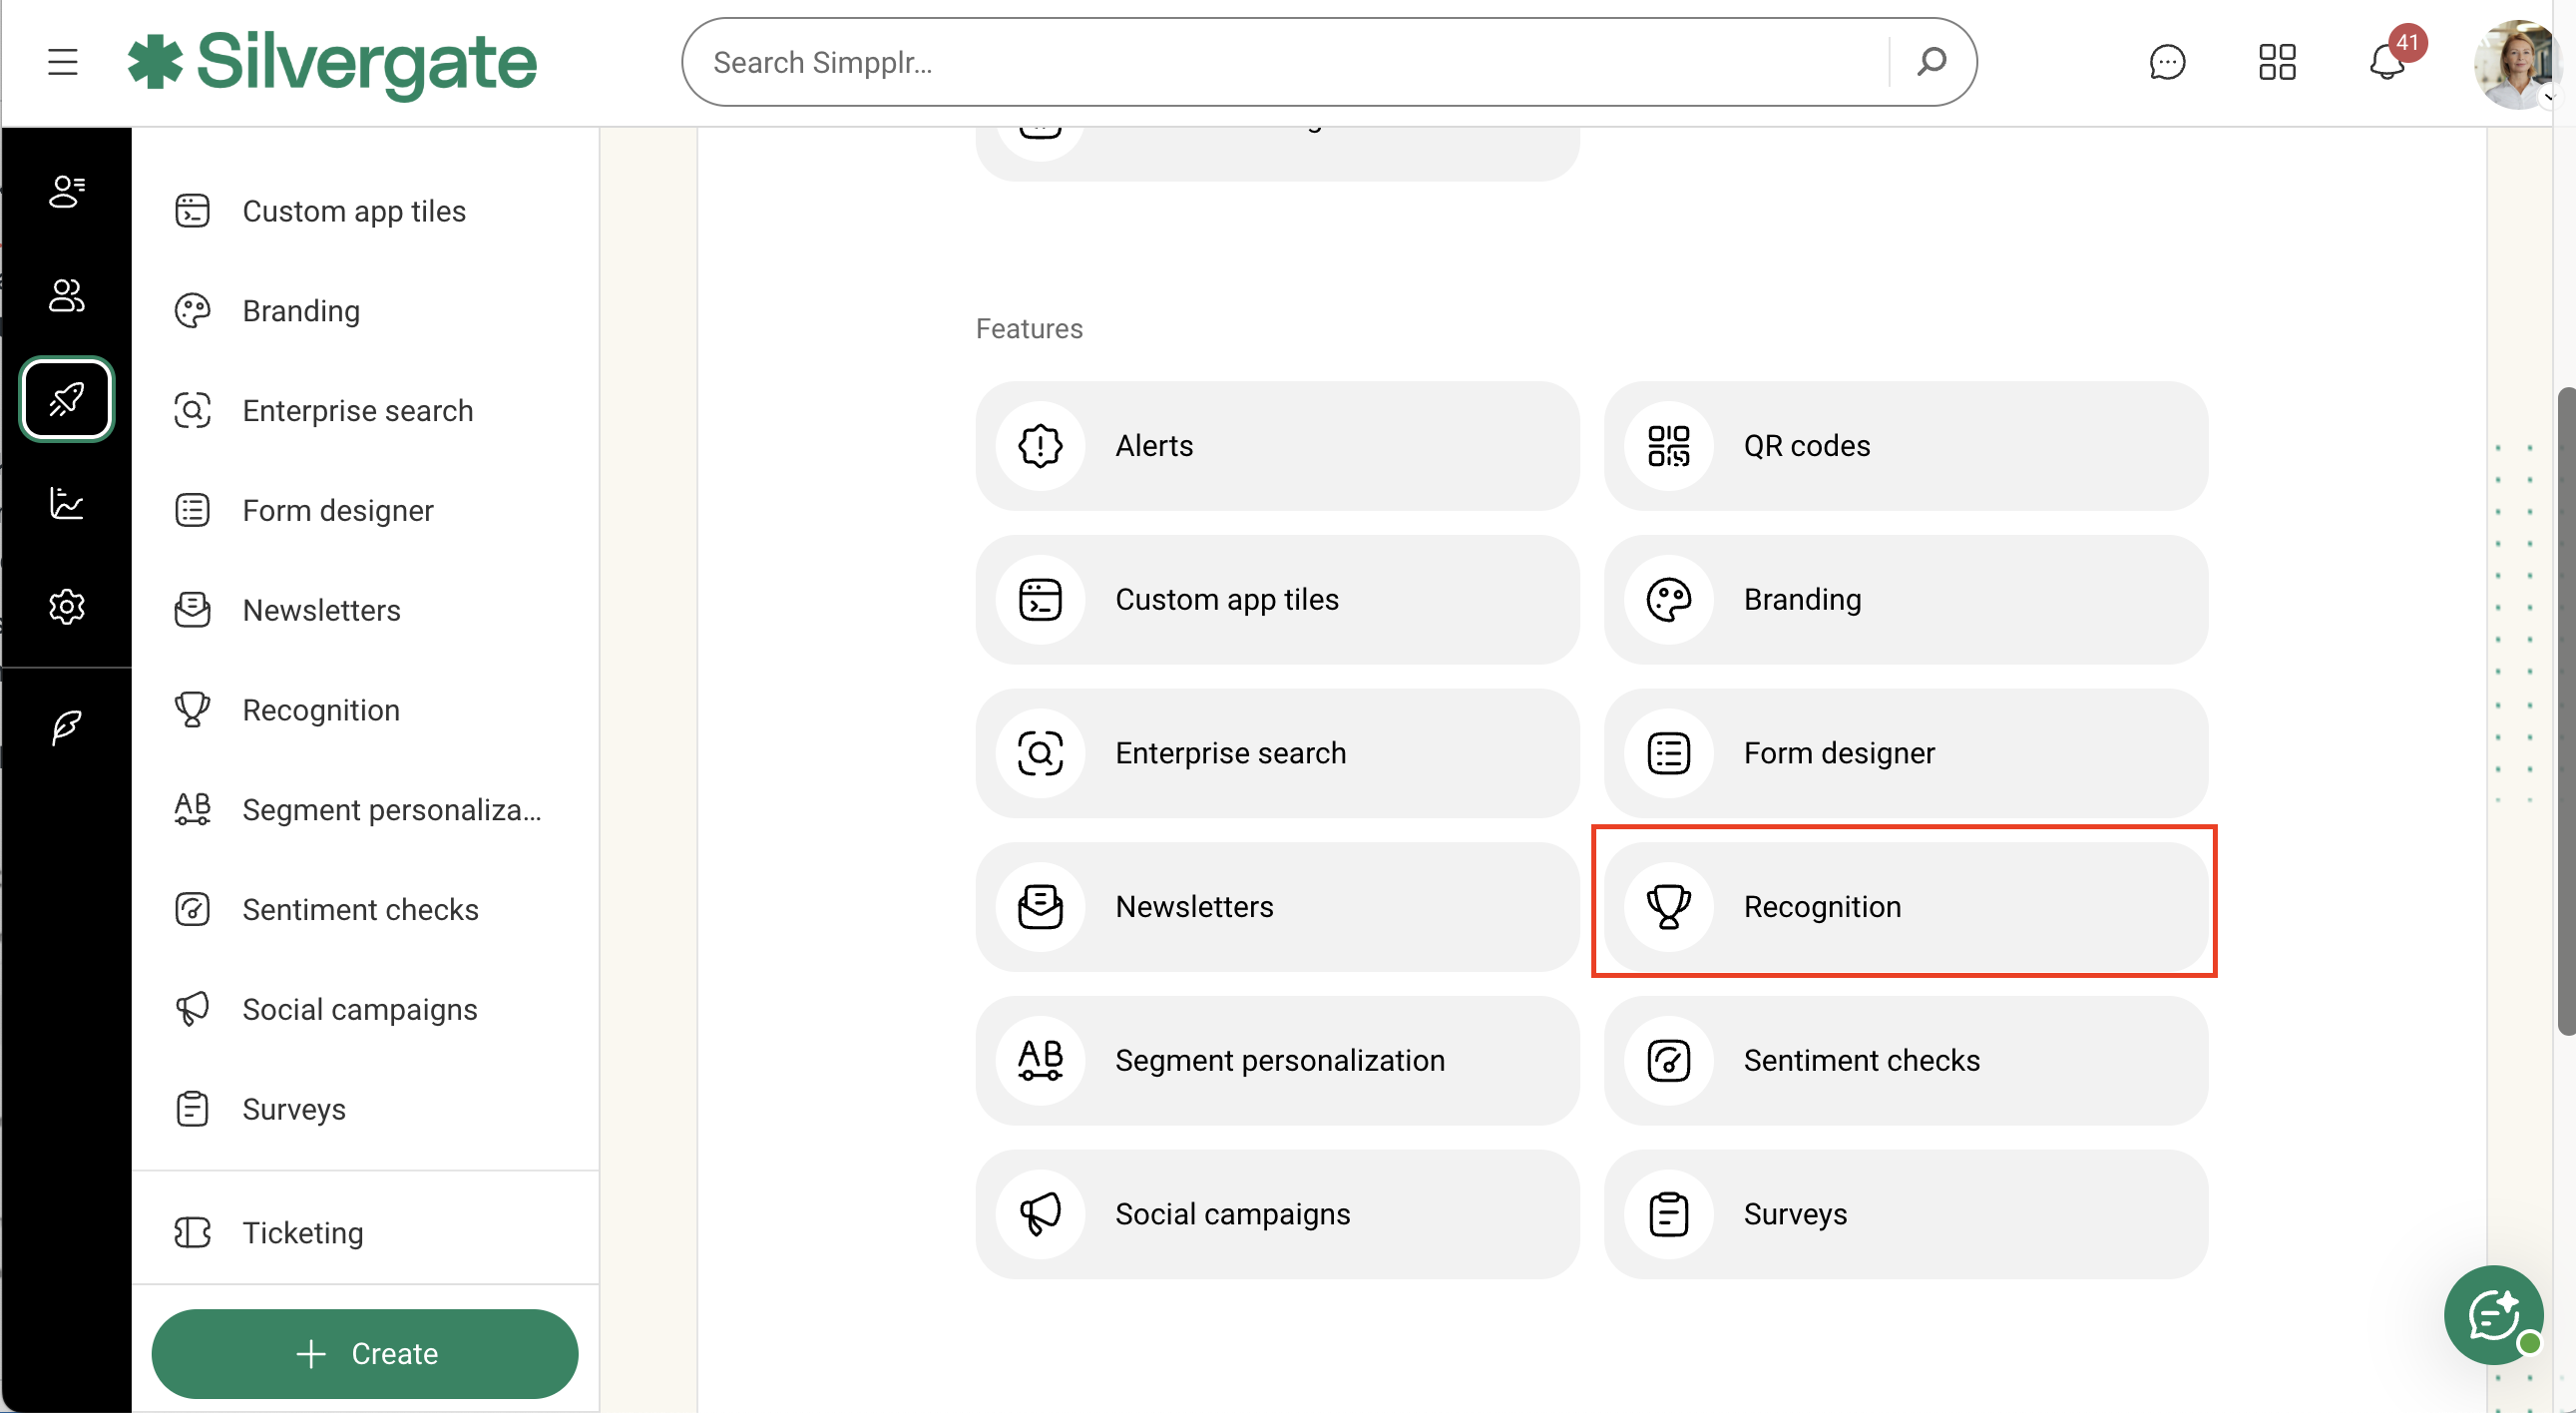Click the rocket icon in the black rail
The width and height of the screenshot is (2576, 1413).
(66, 399)
